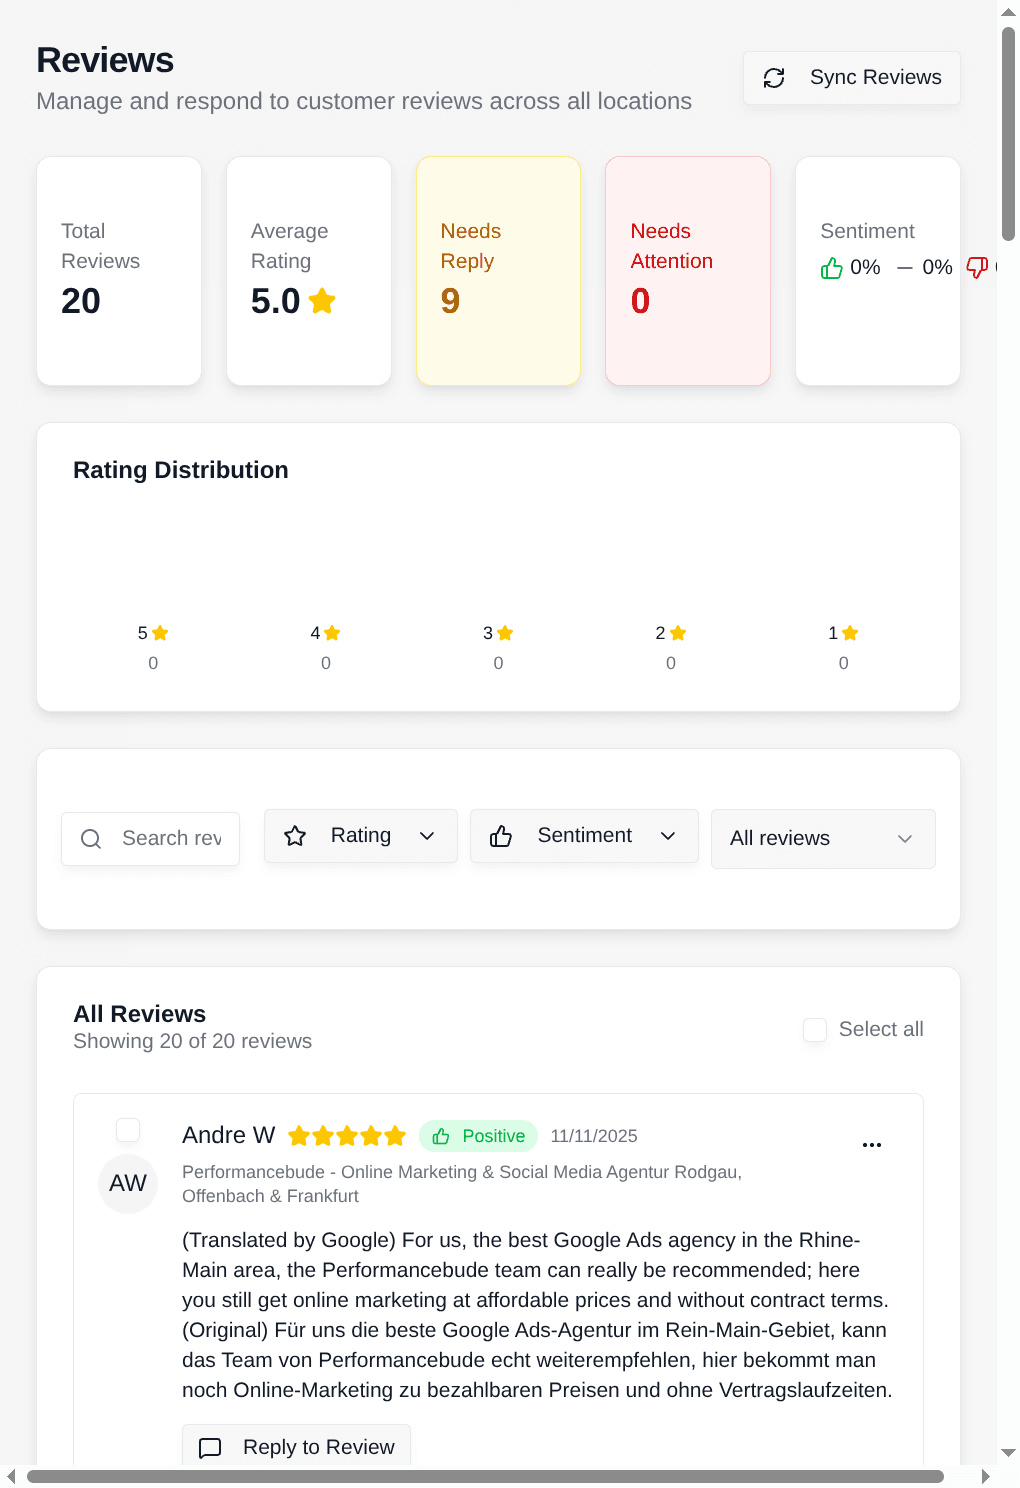
Task: Click the green thumbs up sentiment icon
Action: (x=831, y=267)
